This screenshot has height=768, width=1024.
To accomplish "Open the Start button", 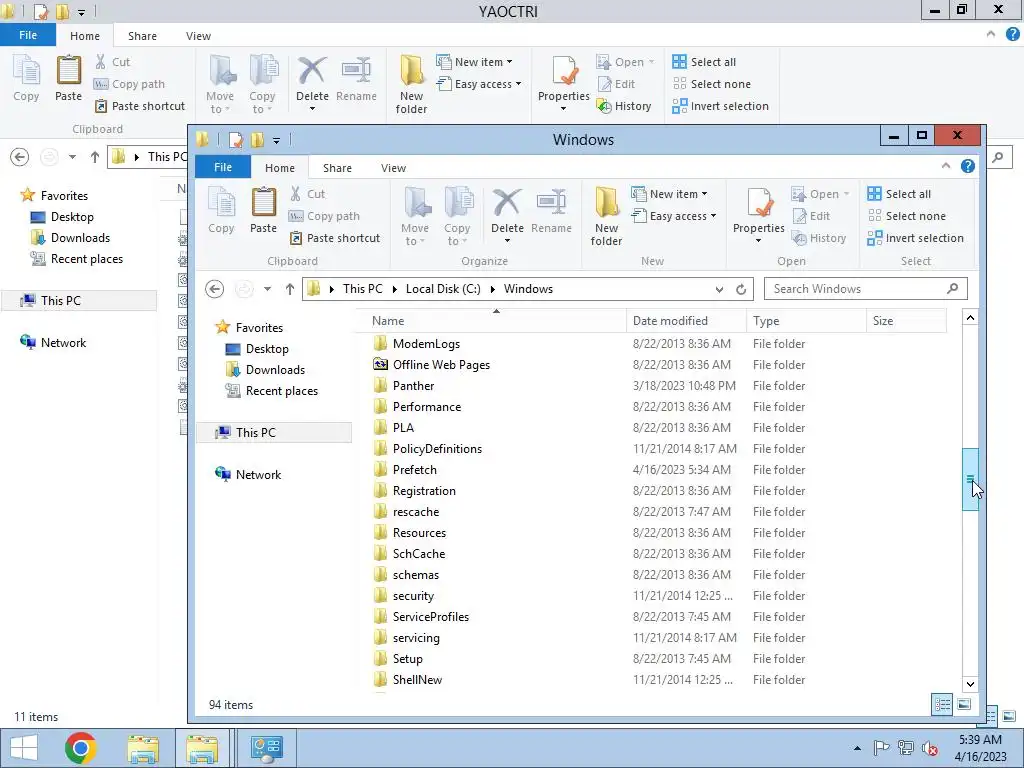I will 24,748.
